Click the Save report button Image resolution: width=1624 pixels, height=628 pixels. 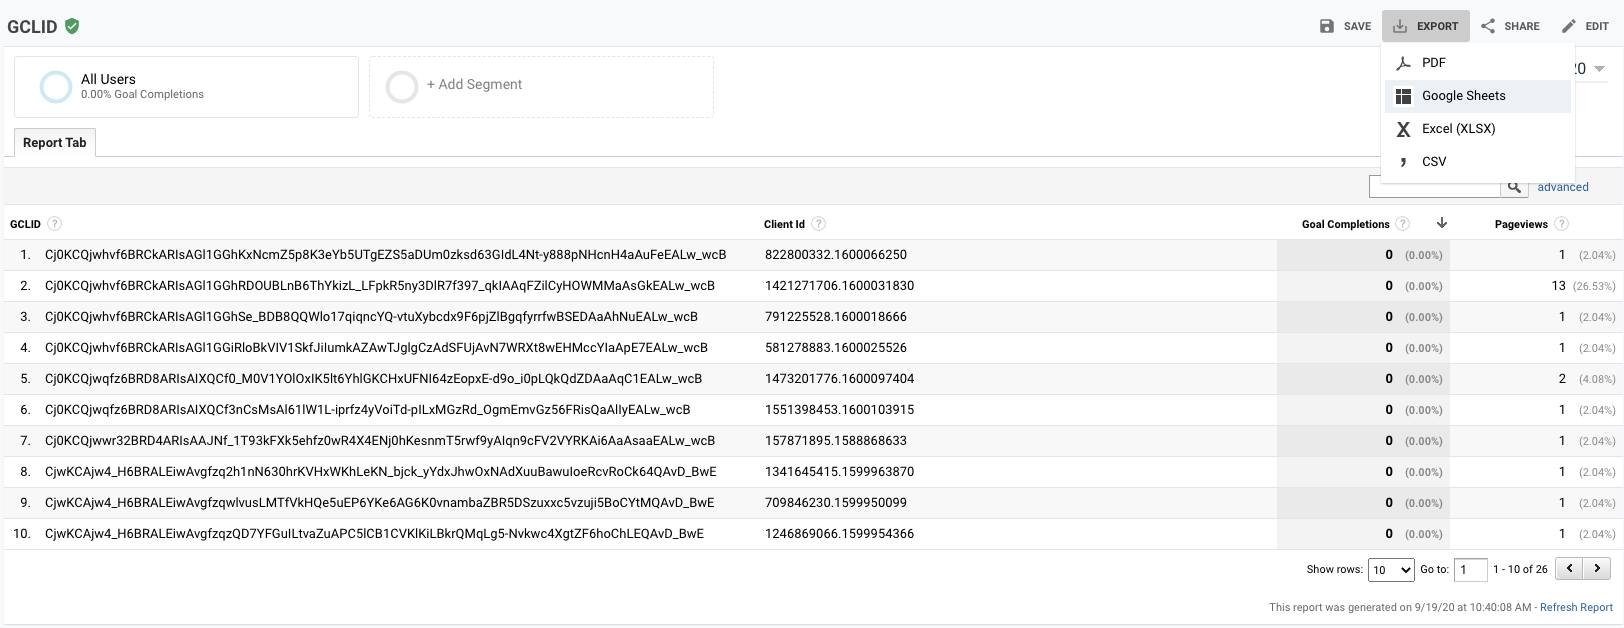(x=1345, y=26)
